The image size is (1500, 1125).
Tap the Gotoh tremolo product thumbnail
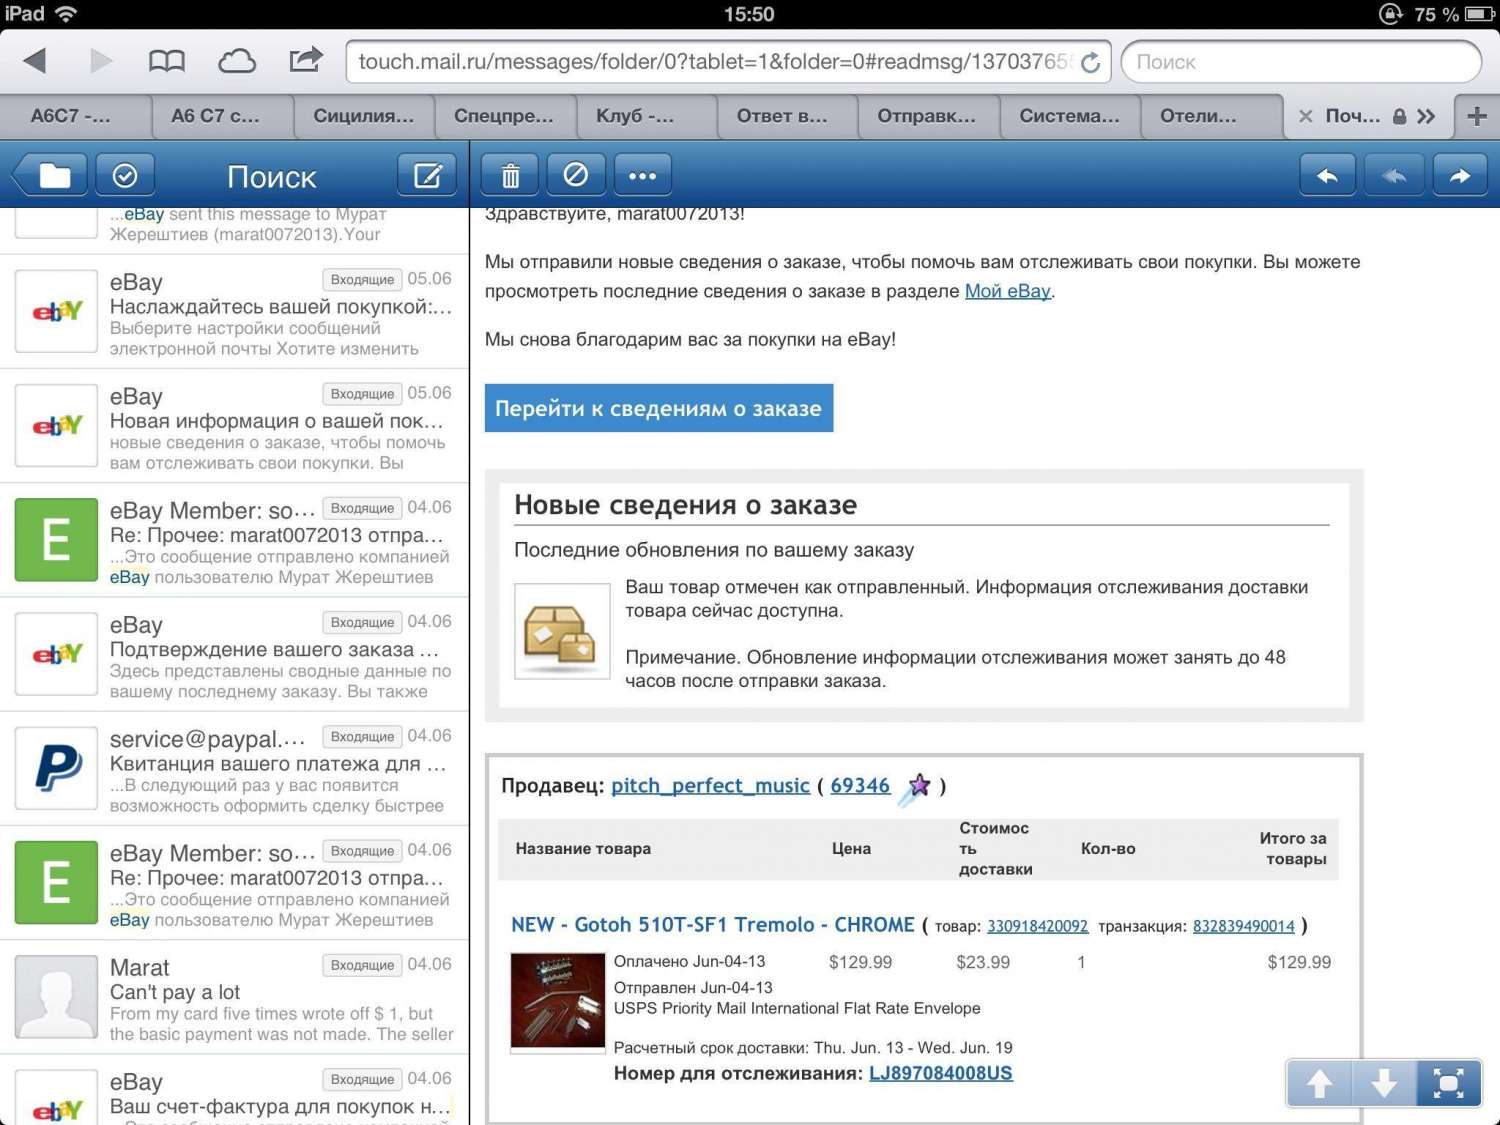[x=558, y=1001]
